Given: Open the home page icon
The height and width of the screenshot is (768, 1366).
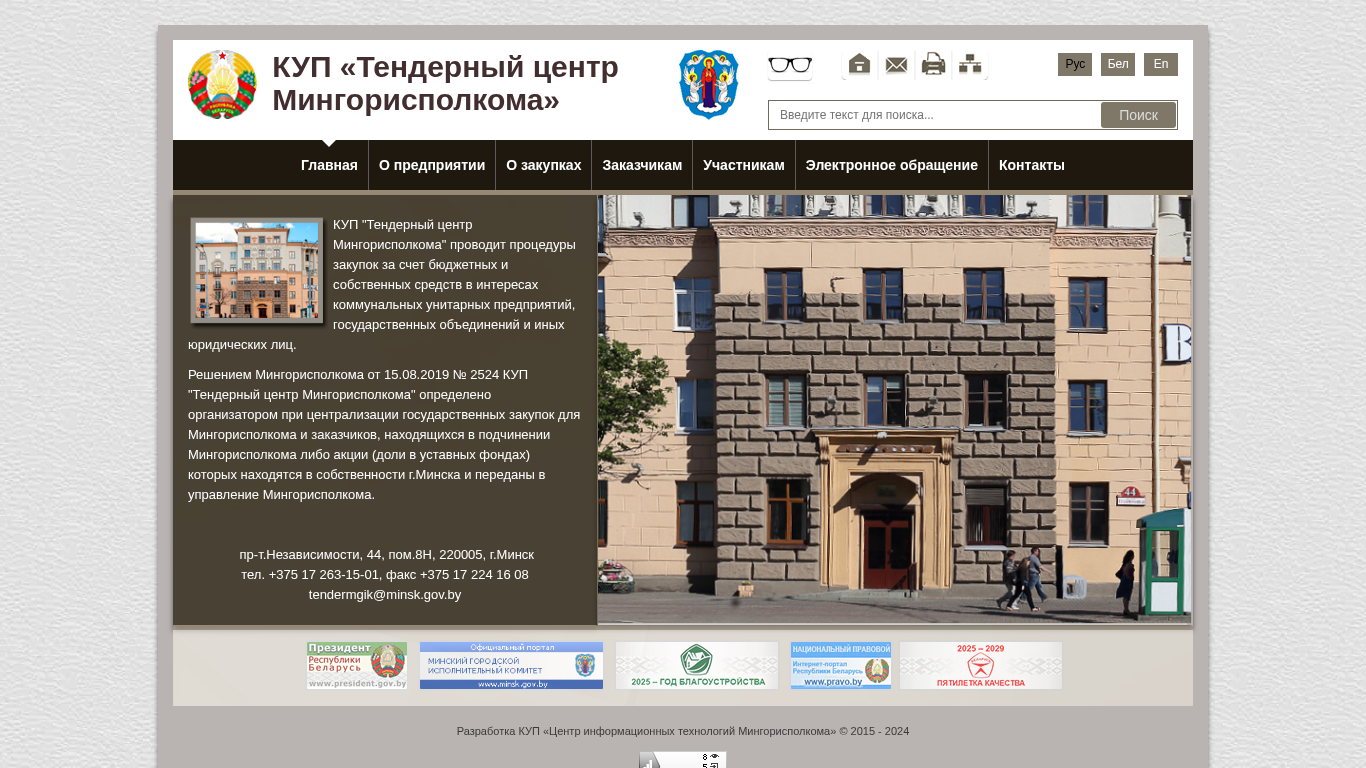Looking at the screenshot, I should coord(859,65).
